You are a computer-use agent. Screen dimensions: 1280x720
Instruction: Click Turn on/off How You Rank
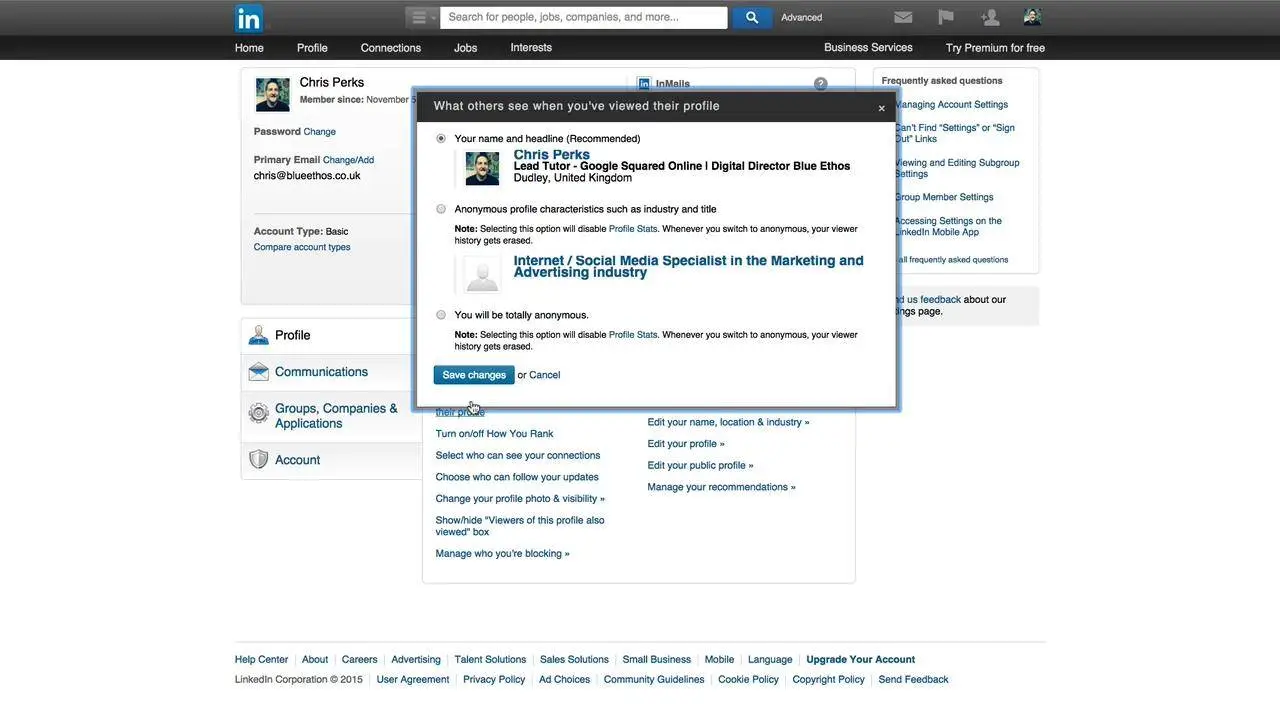click(494, 434)
